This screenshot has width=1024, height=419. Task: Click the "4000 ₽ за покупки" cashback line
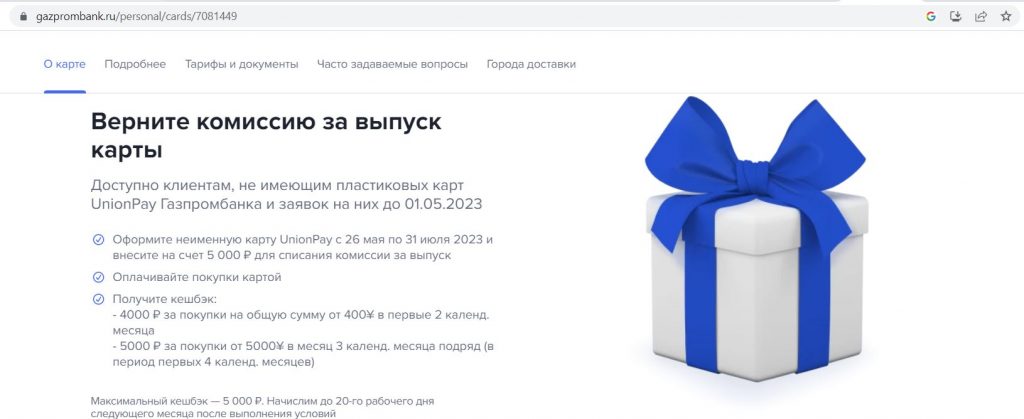point(301,323)
